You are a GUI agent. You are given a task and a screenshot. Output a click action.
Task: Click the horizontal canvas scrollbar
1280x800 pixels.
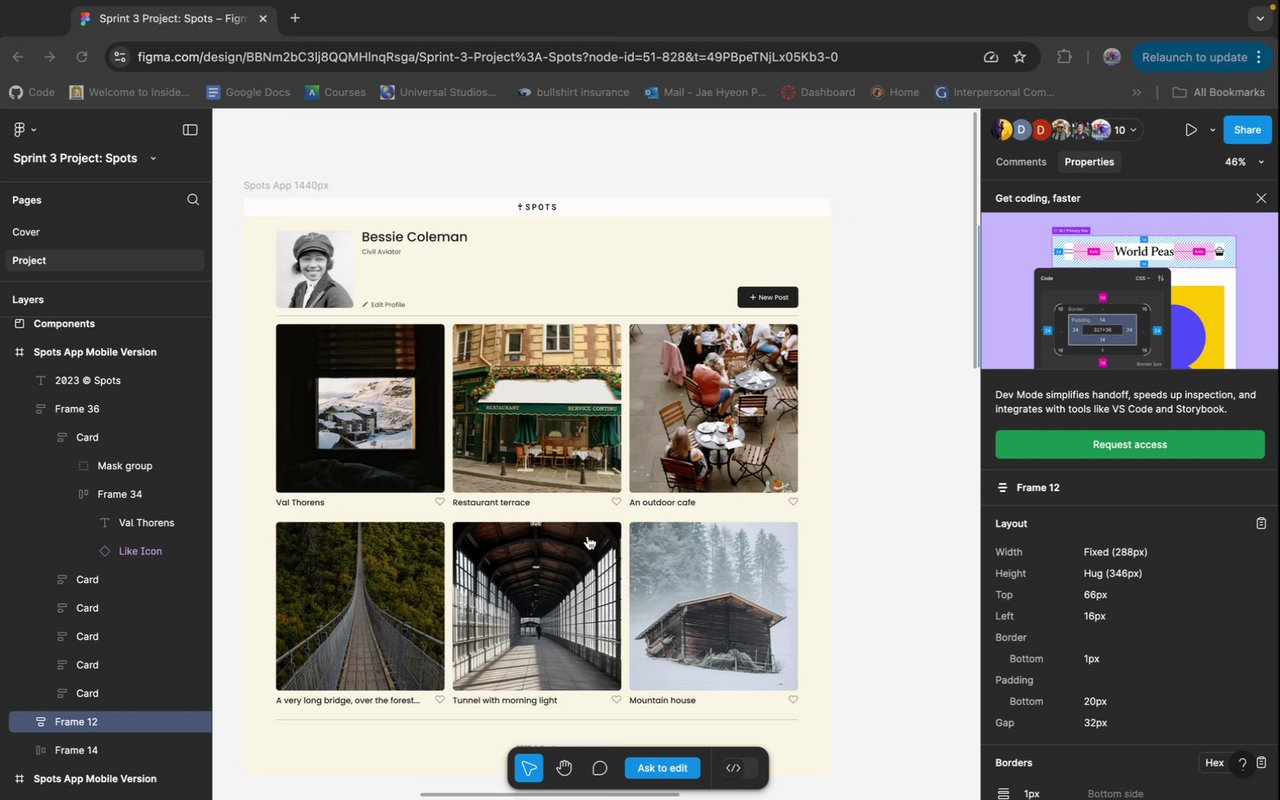tap(549, 795)
